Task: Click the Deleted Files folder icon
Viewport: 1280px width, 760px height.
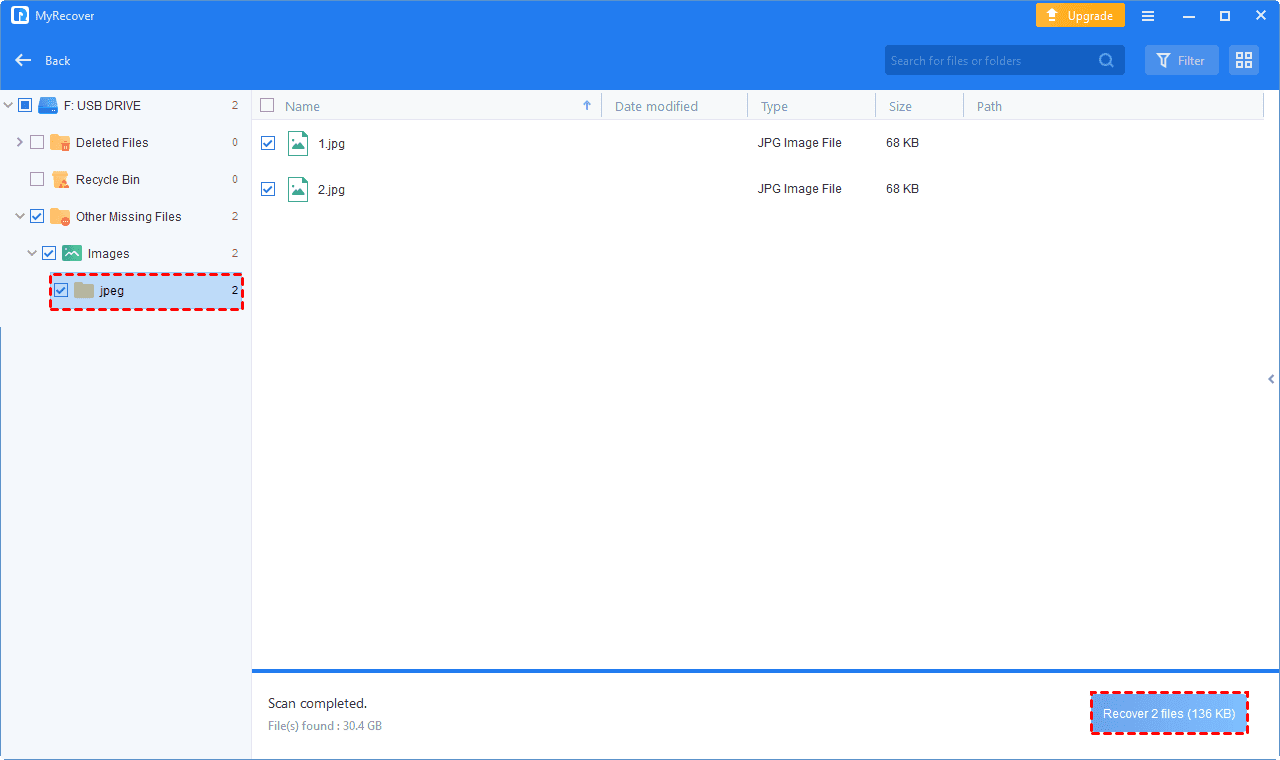Action: 60,142
